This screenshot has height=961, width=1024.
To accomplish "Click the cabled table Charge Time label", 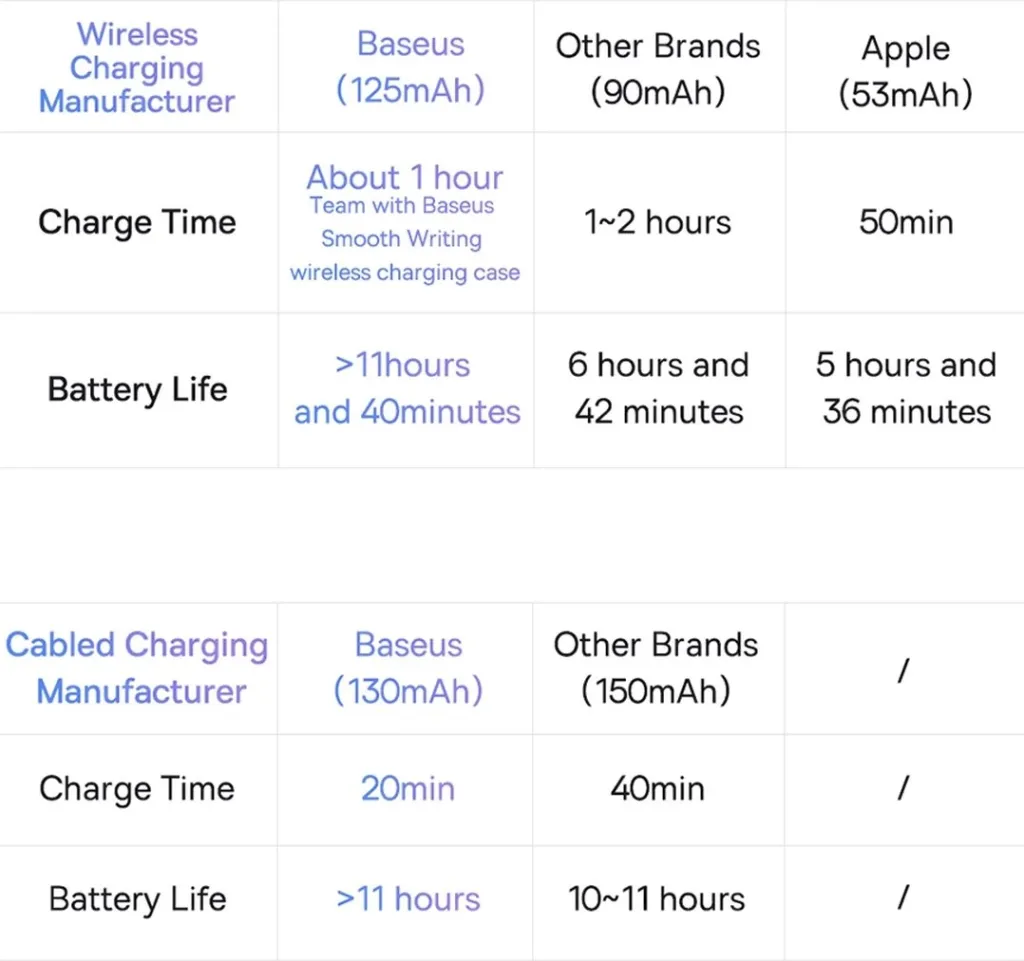I will (x=137, y=789).
